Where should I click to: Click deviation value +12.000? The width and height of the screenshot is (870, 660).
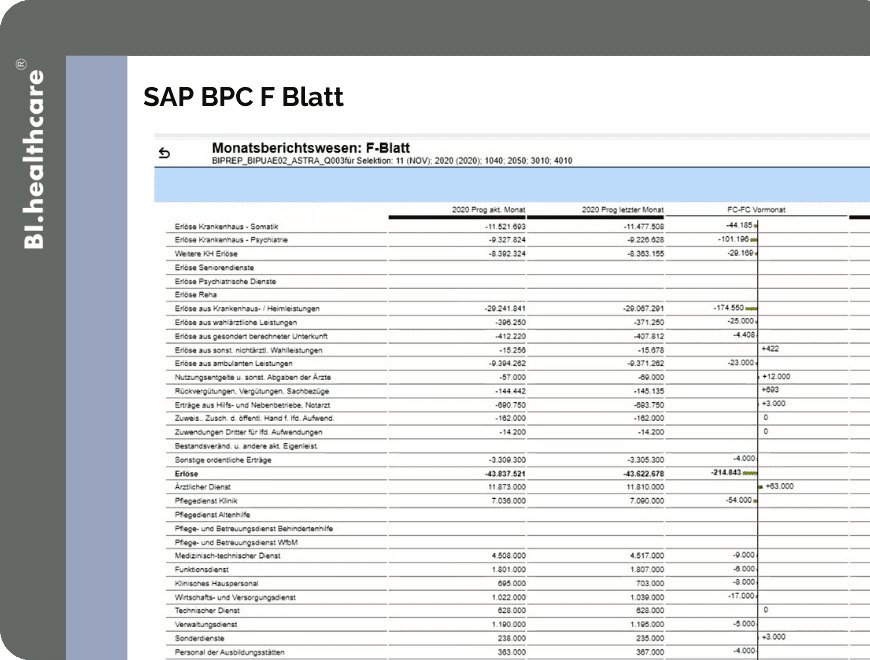click(x=776, y=377)
